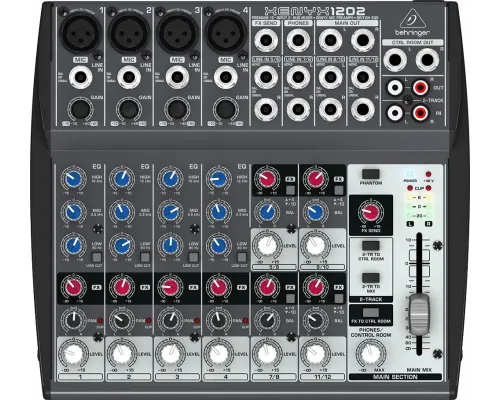Click the MAIN OUT left jack
This screenshot has width=500, height=400.
point(330,40)
